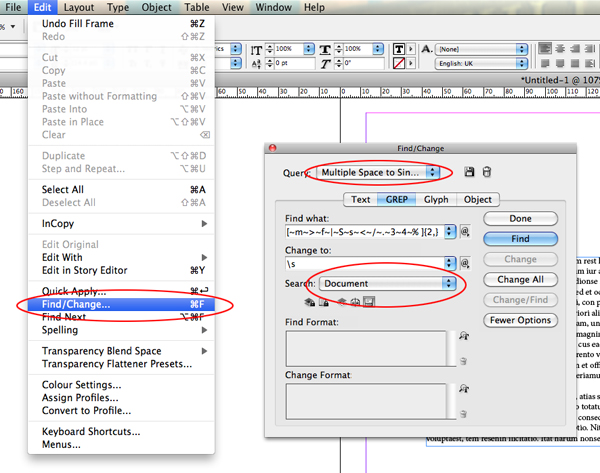Toggle Include Master Pages search option
This screenshot has width=600, height=473.
355,302
